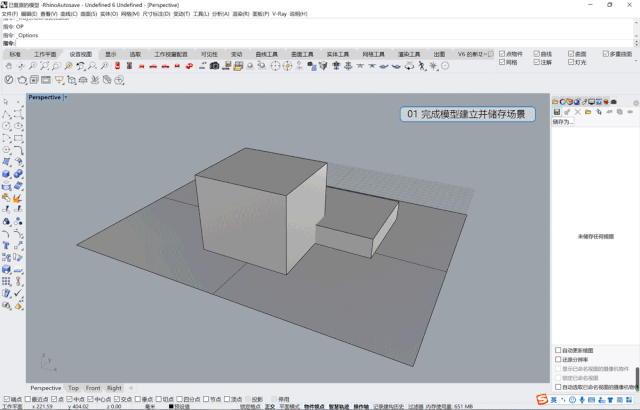
Task: Enable the 自动更新缩图 checkbox
Action: [558, 350]
